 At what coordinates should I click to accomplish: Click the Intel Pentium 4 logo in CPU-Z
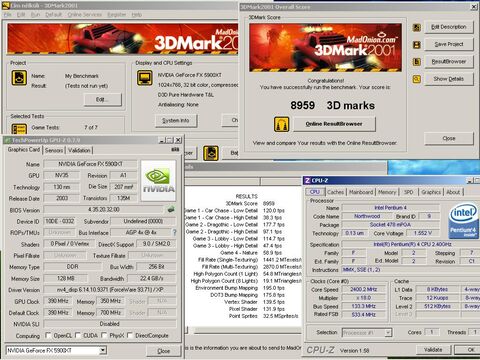[463, 222]
